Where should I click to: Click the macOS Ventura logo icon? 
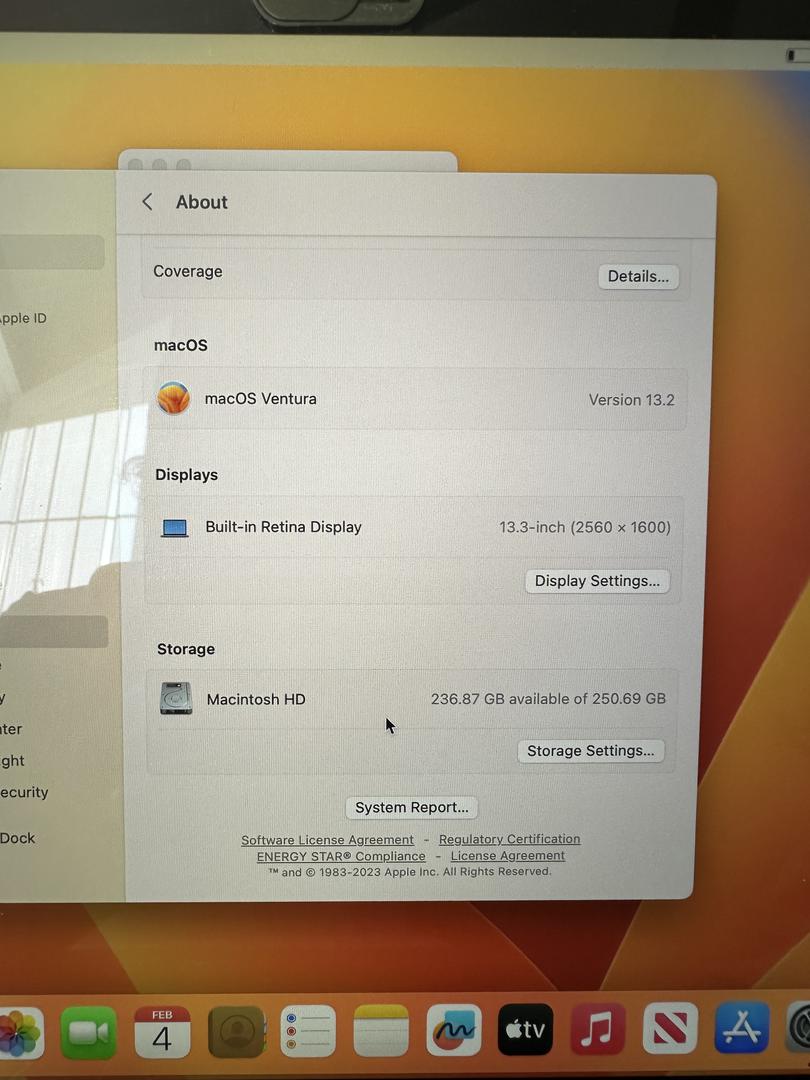pyautogui.click(x=174, y=398)
